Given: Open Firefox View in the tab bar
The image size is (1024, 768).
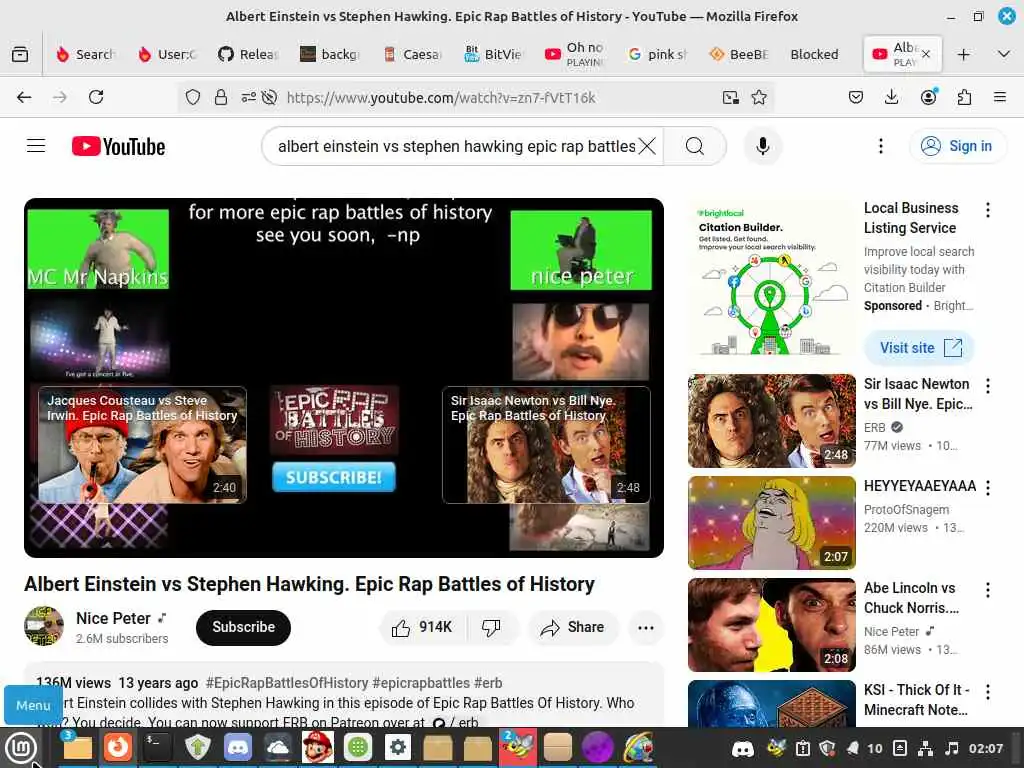Looking at the screenshot, I should tap(20, 54).
